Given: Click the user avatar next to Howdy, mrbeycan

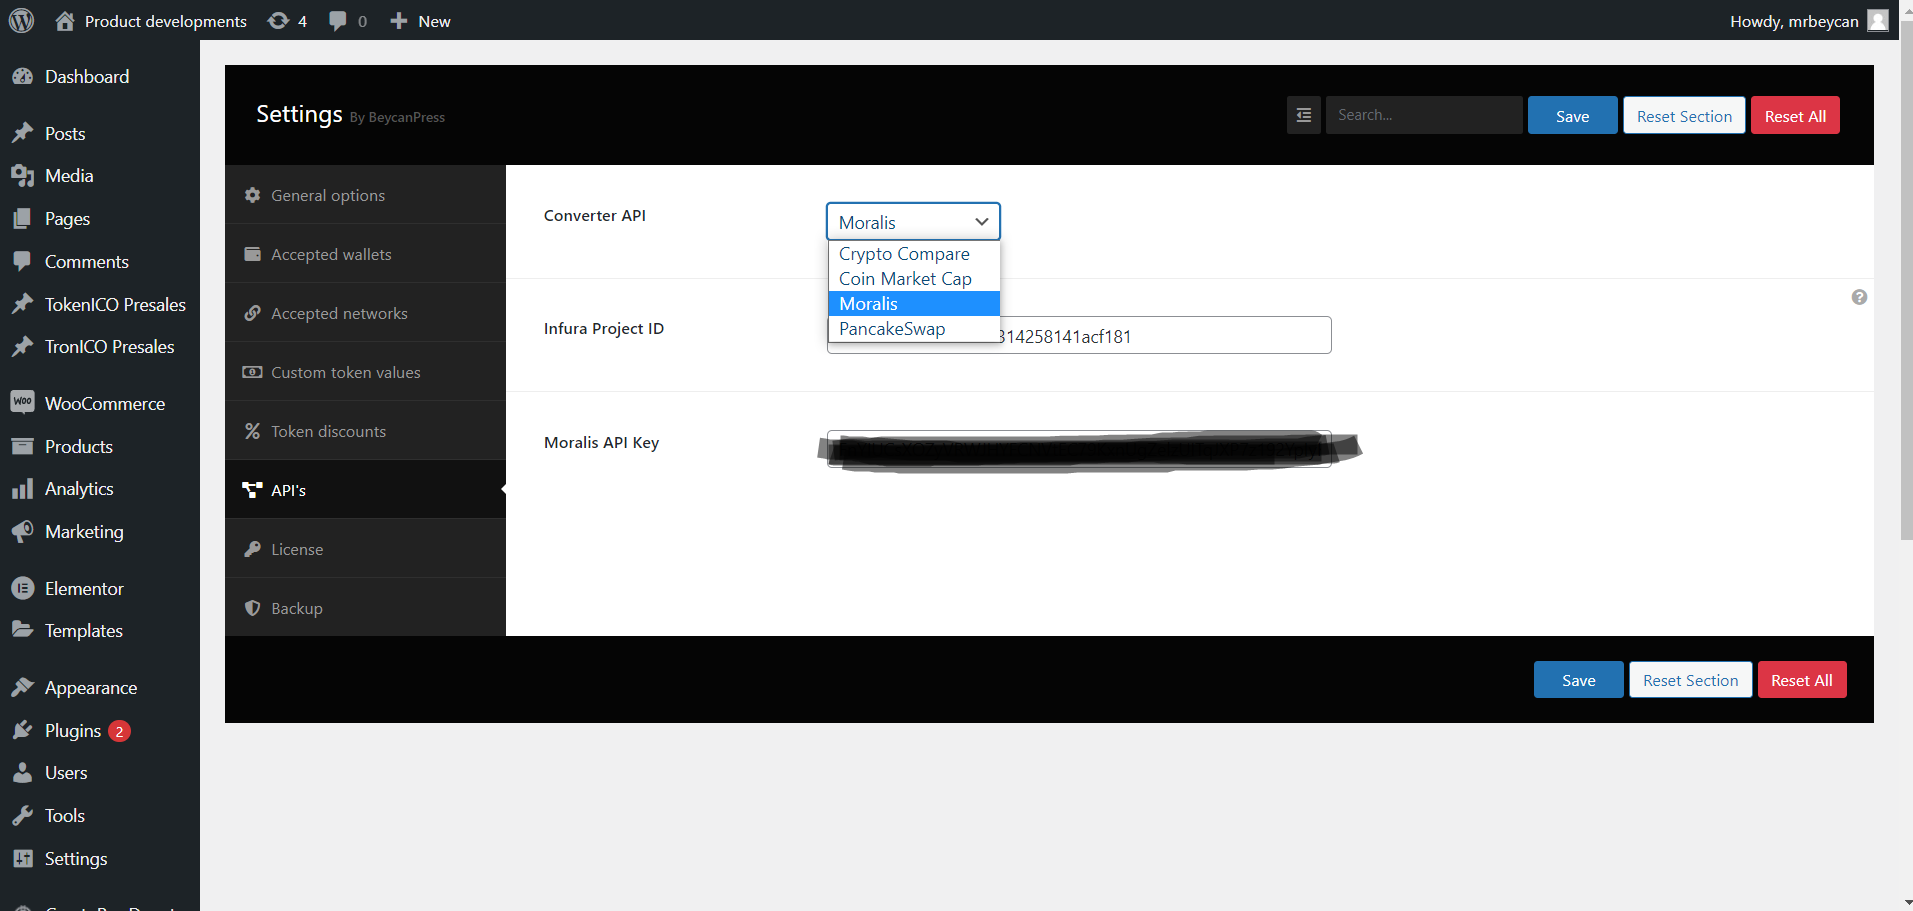Looking at the screenshot, I should click(1878, 21).
